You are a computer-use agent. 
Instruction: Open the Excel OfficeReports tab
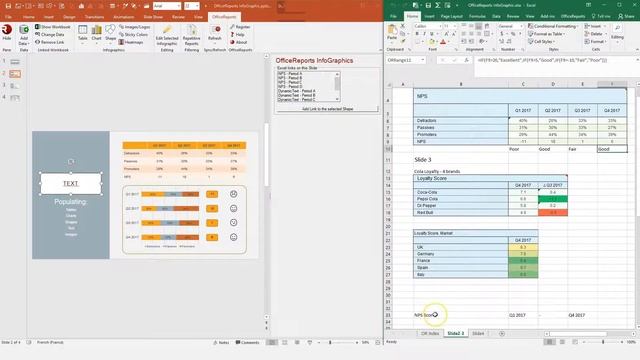[x=573, y=16]
